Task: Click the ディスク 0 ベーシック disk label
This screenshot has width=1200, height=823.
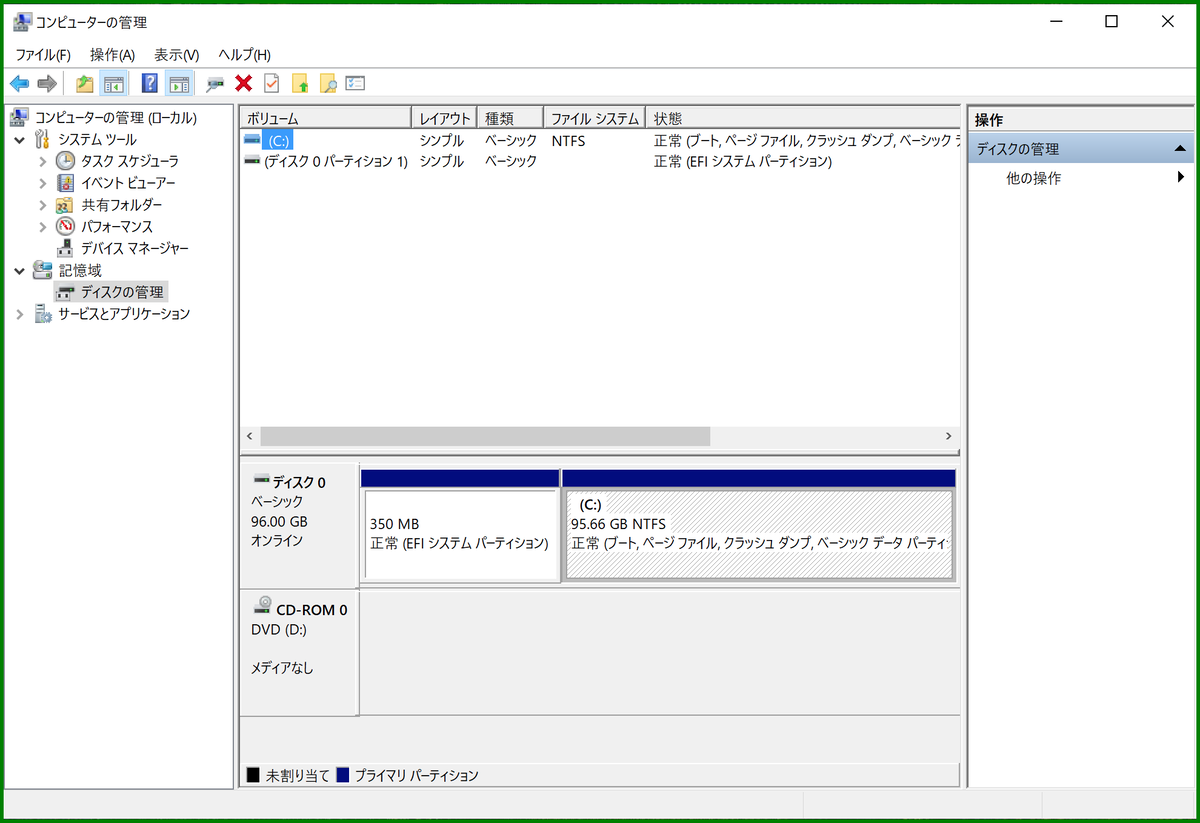Action: 298,524
